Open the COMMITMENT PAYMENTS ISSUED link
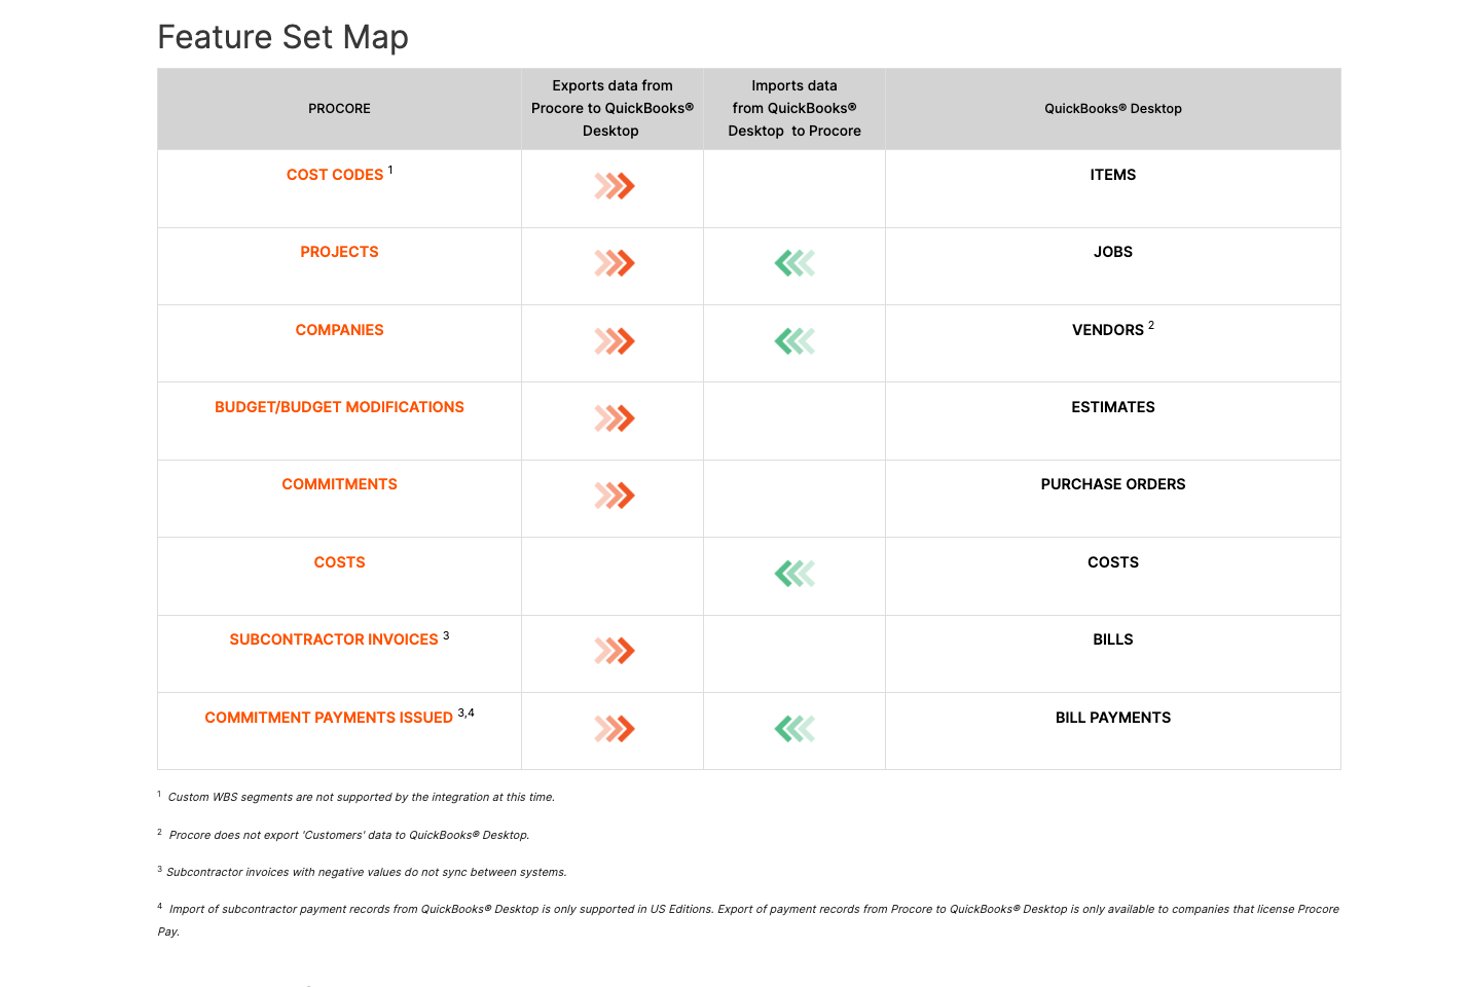 point(329,718)
